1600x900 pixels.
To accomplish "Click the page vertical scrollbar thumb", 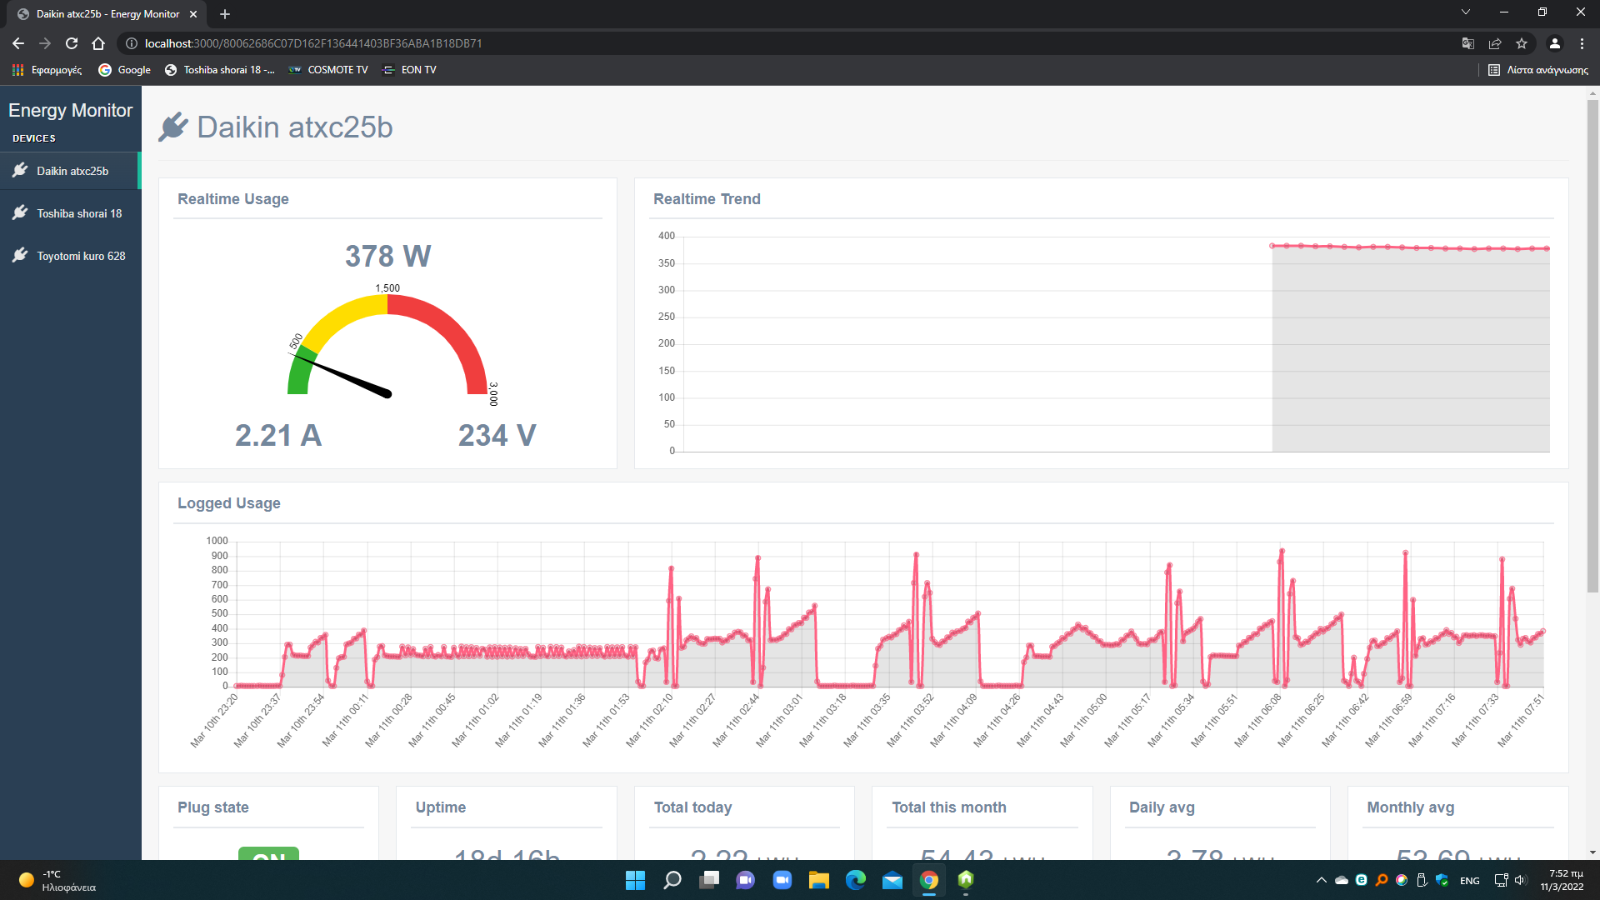I will 1593,346.
